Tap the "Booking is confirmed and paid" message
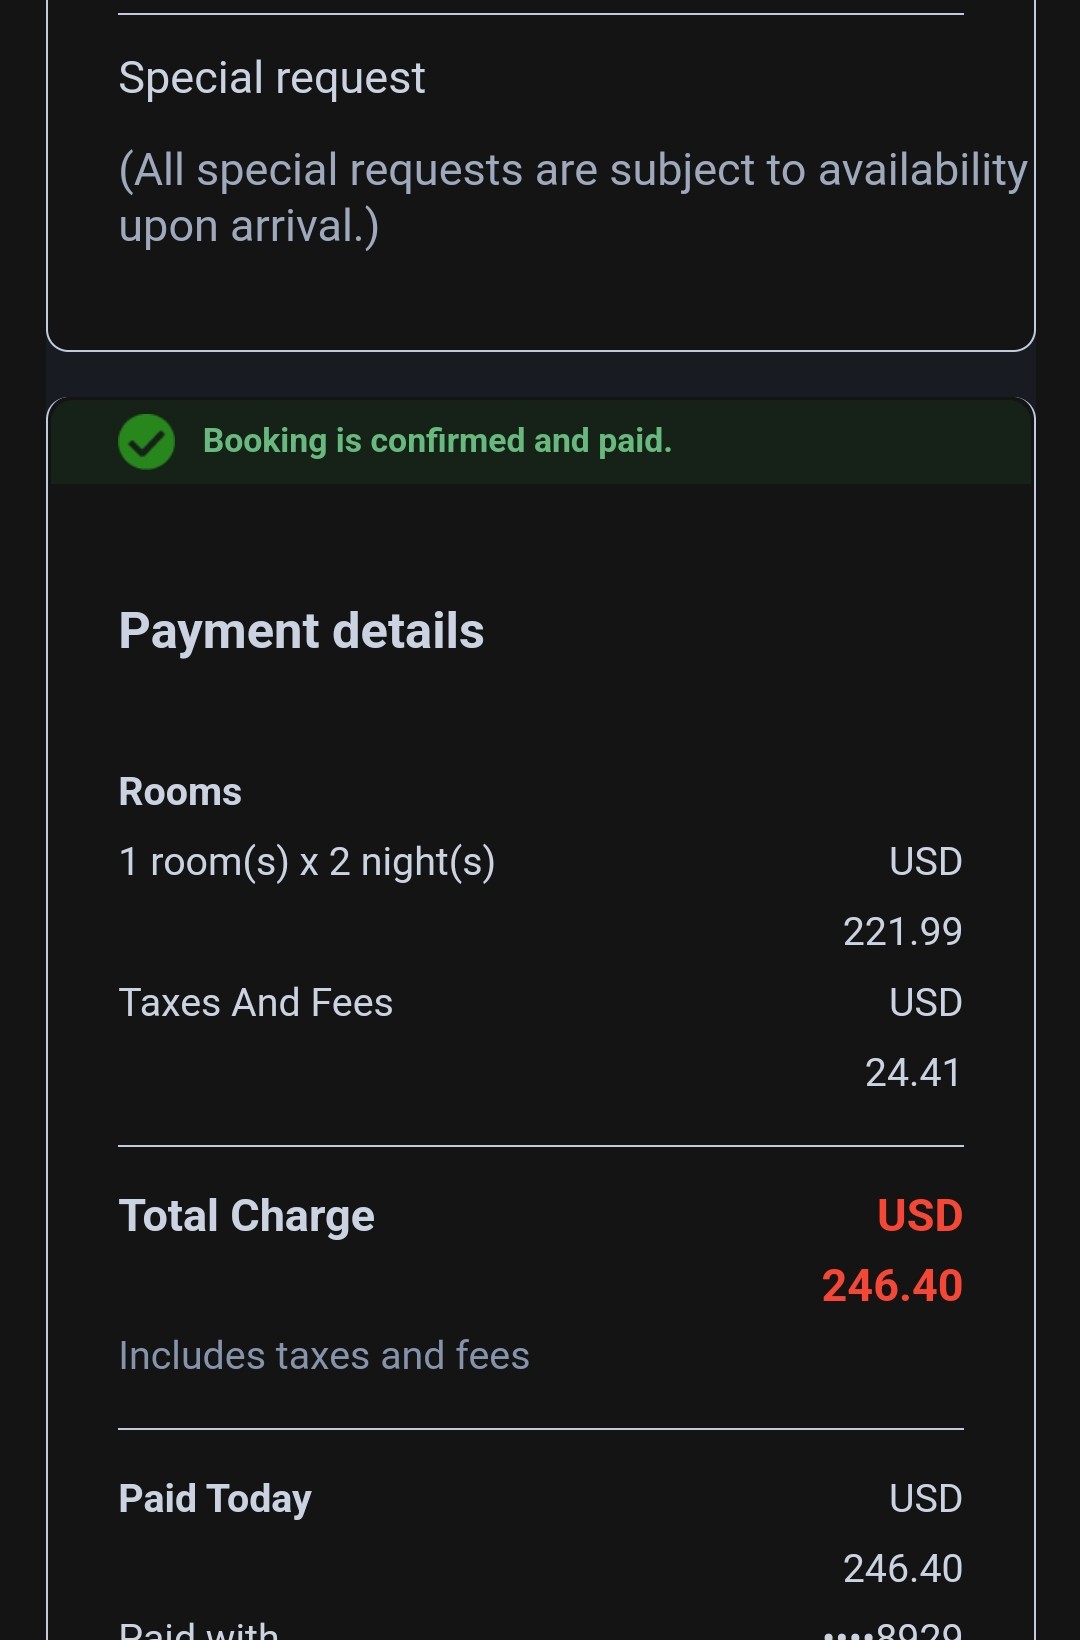1080x1640 pixels. click(437, 441)
